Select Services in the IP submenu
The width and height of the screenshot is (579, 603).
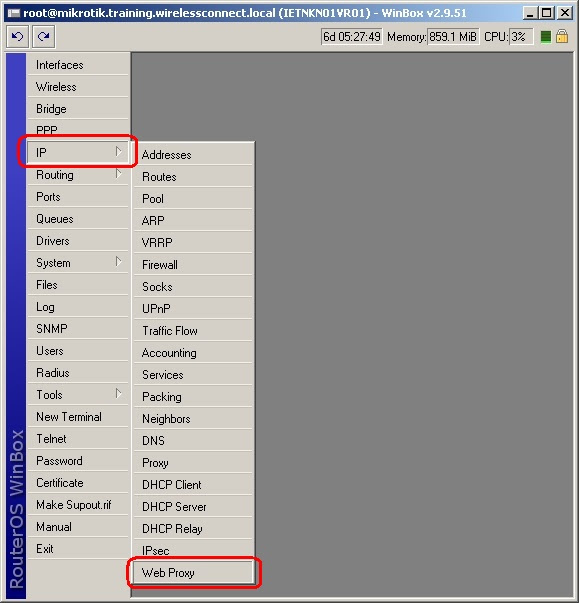click(193, 375)
